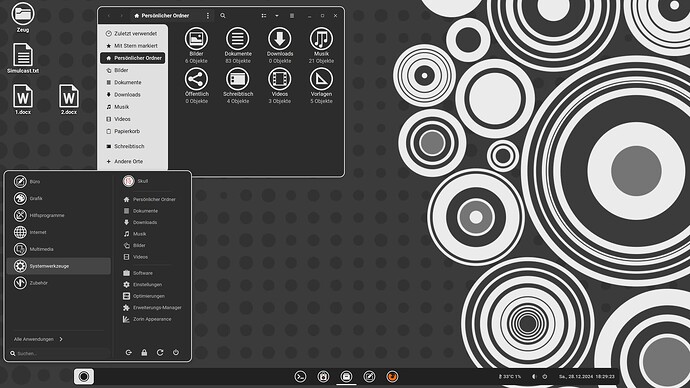The image size is (690, 388).
Task: Open the Öffentlich shared folder
Action: pos(196,86)
